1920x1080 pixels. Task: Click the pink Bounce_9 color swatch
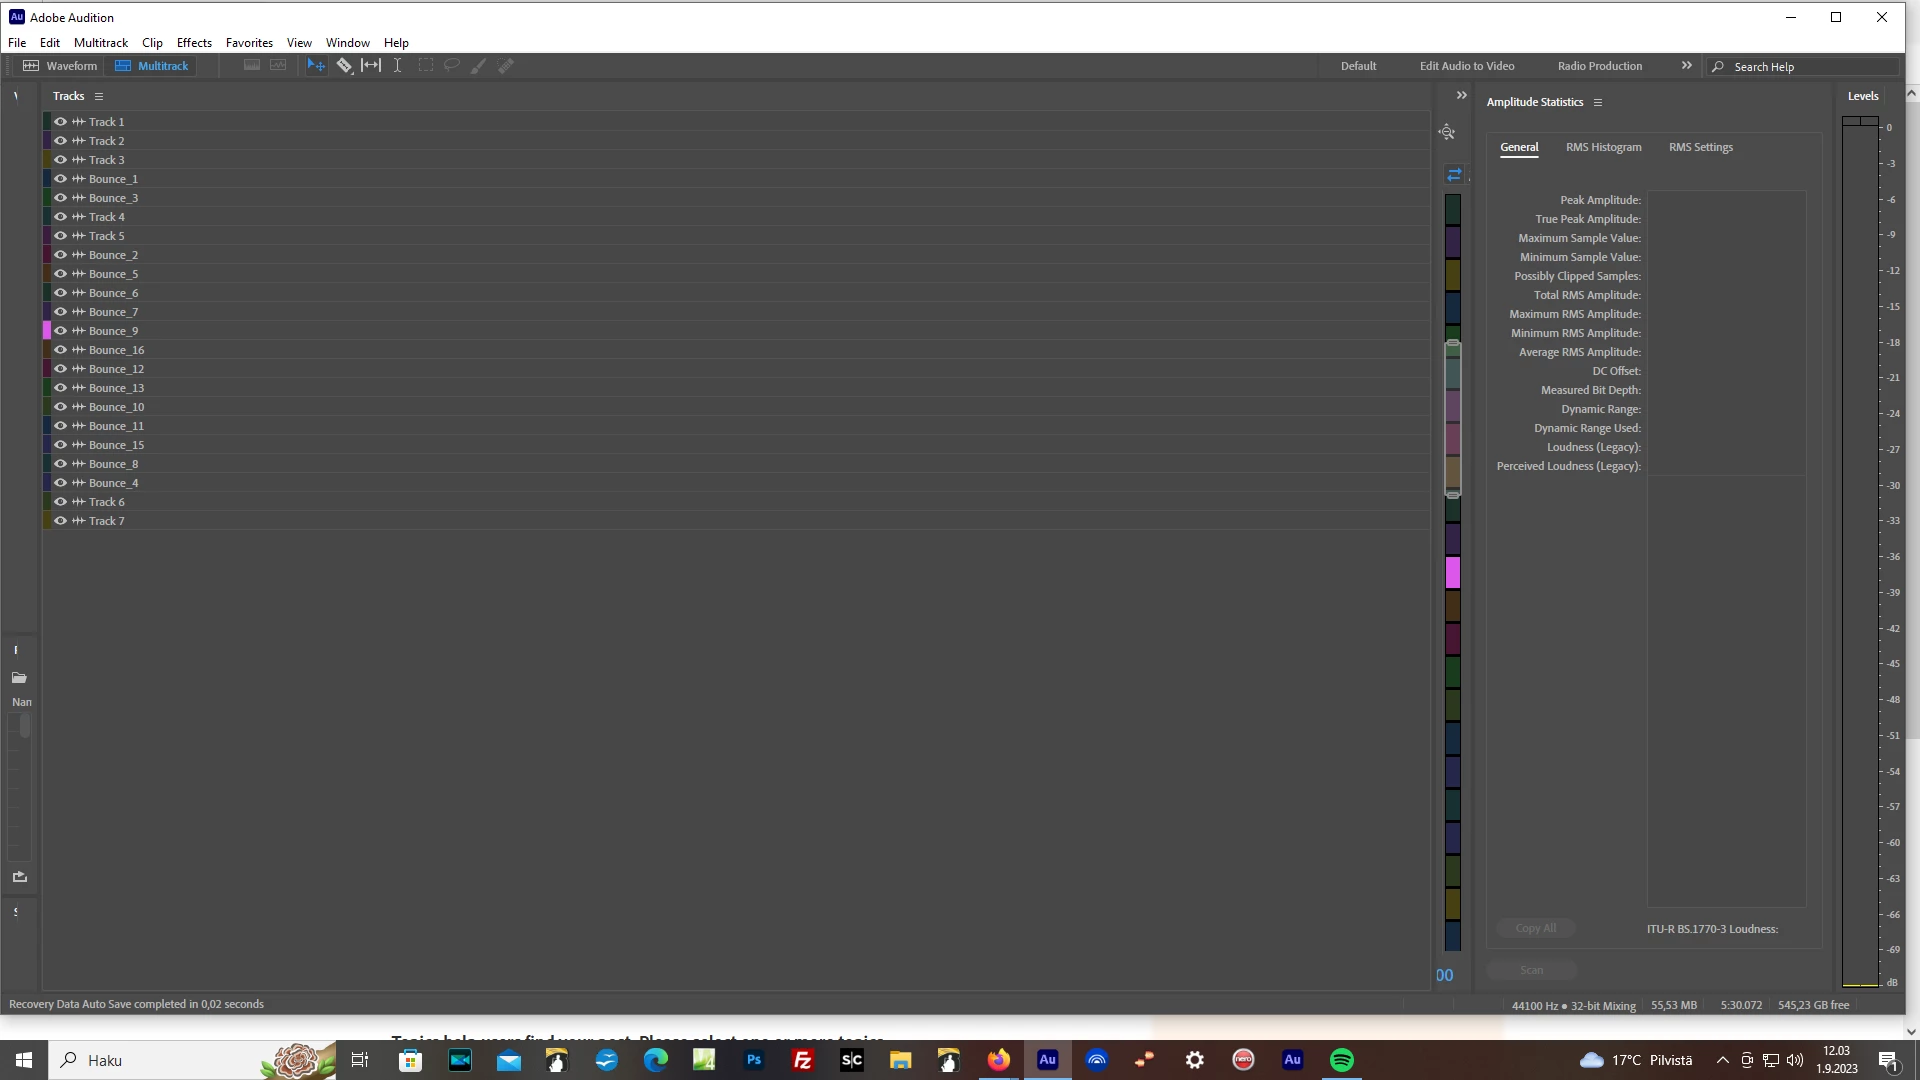tap(47, 331)
